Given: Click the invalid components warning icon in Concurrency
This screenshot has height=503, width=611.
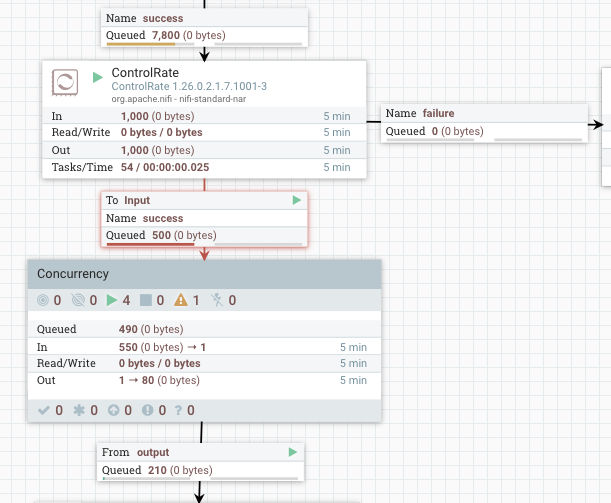Looking at the screenshot, I should [181, 300].
